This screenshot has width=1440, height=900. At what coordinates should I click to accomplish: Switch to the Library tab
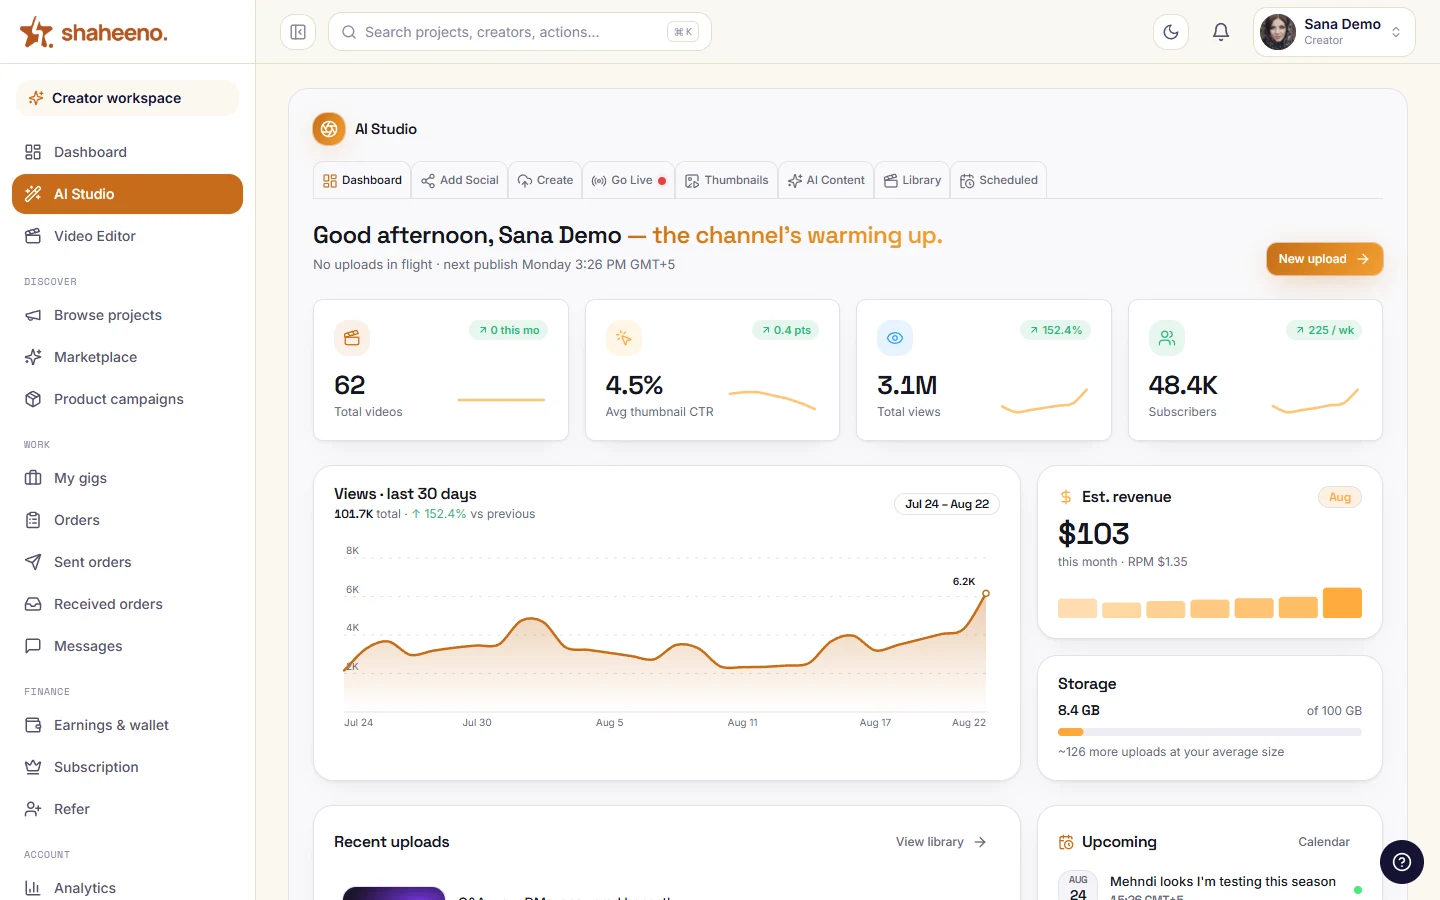click(912, 180)
